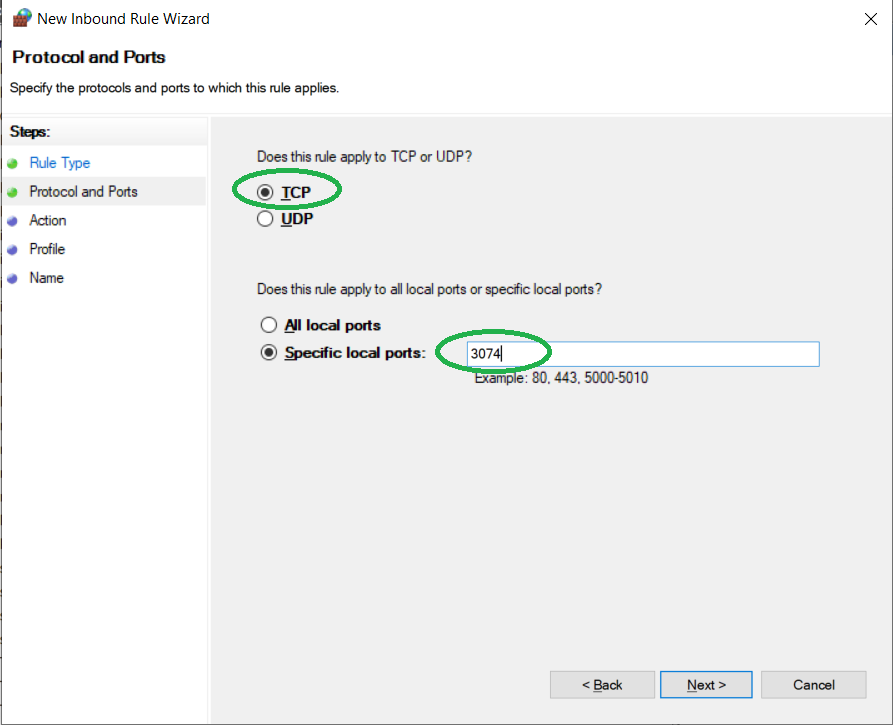Select the Name step label
893x725 pixels.
[x=46, y=278]
